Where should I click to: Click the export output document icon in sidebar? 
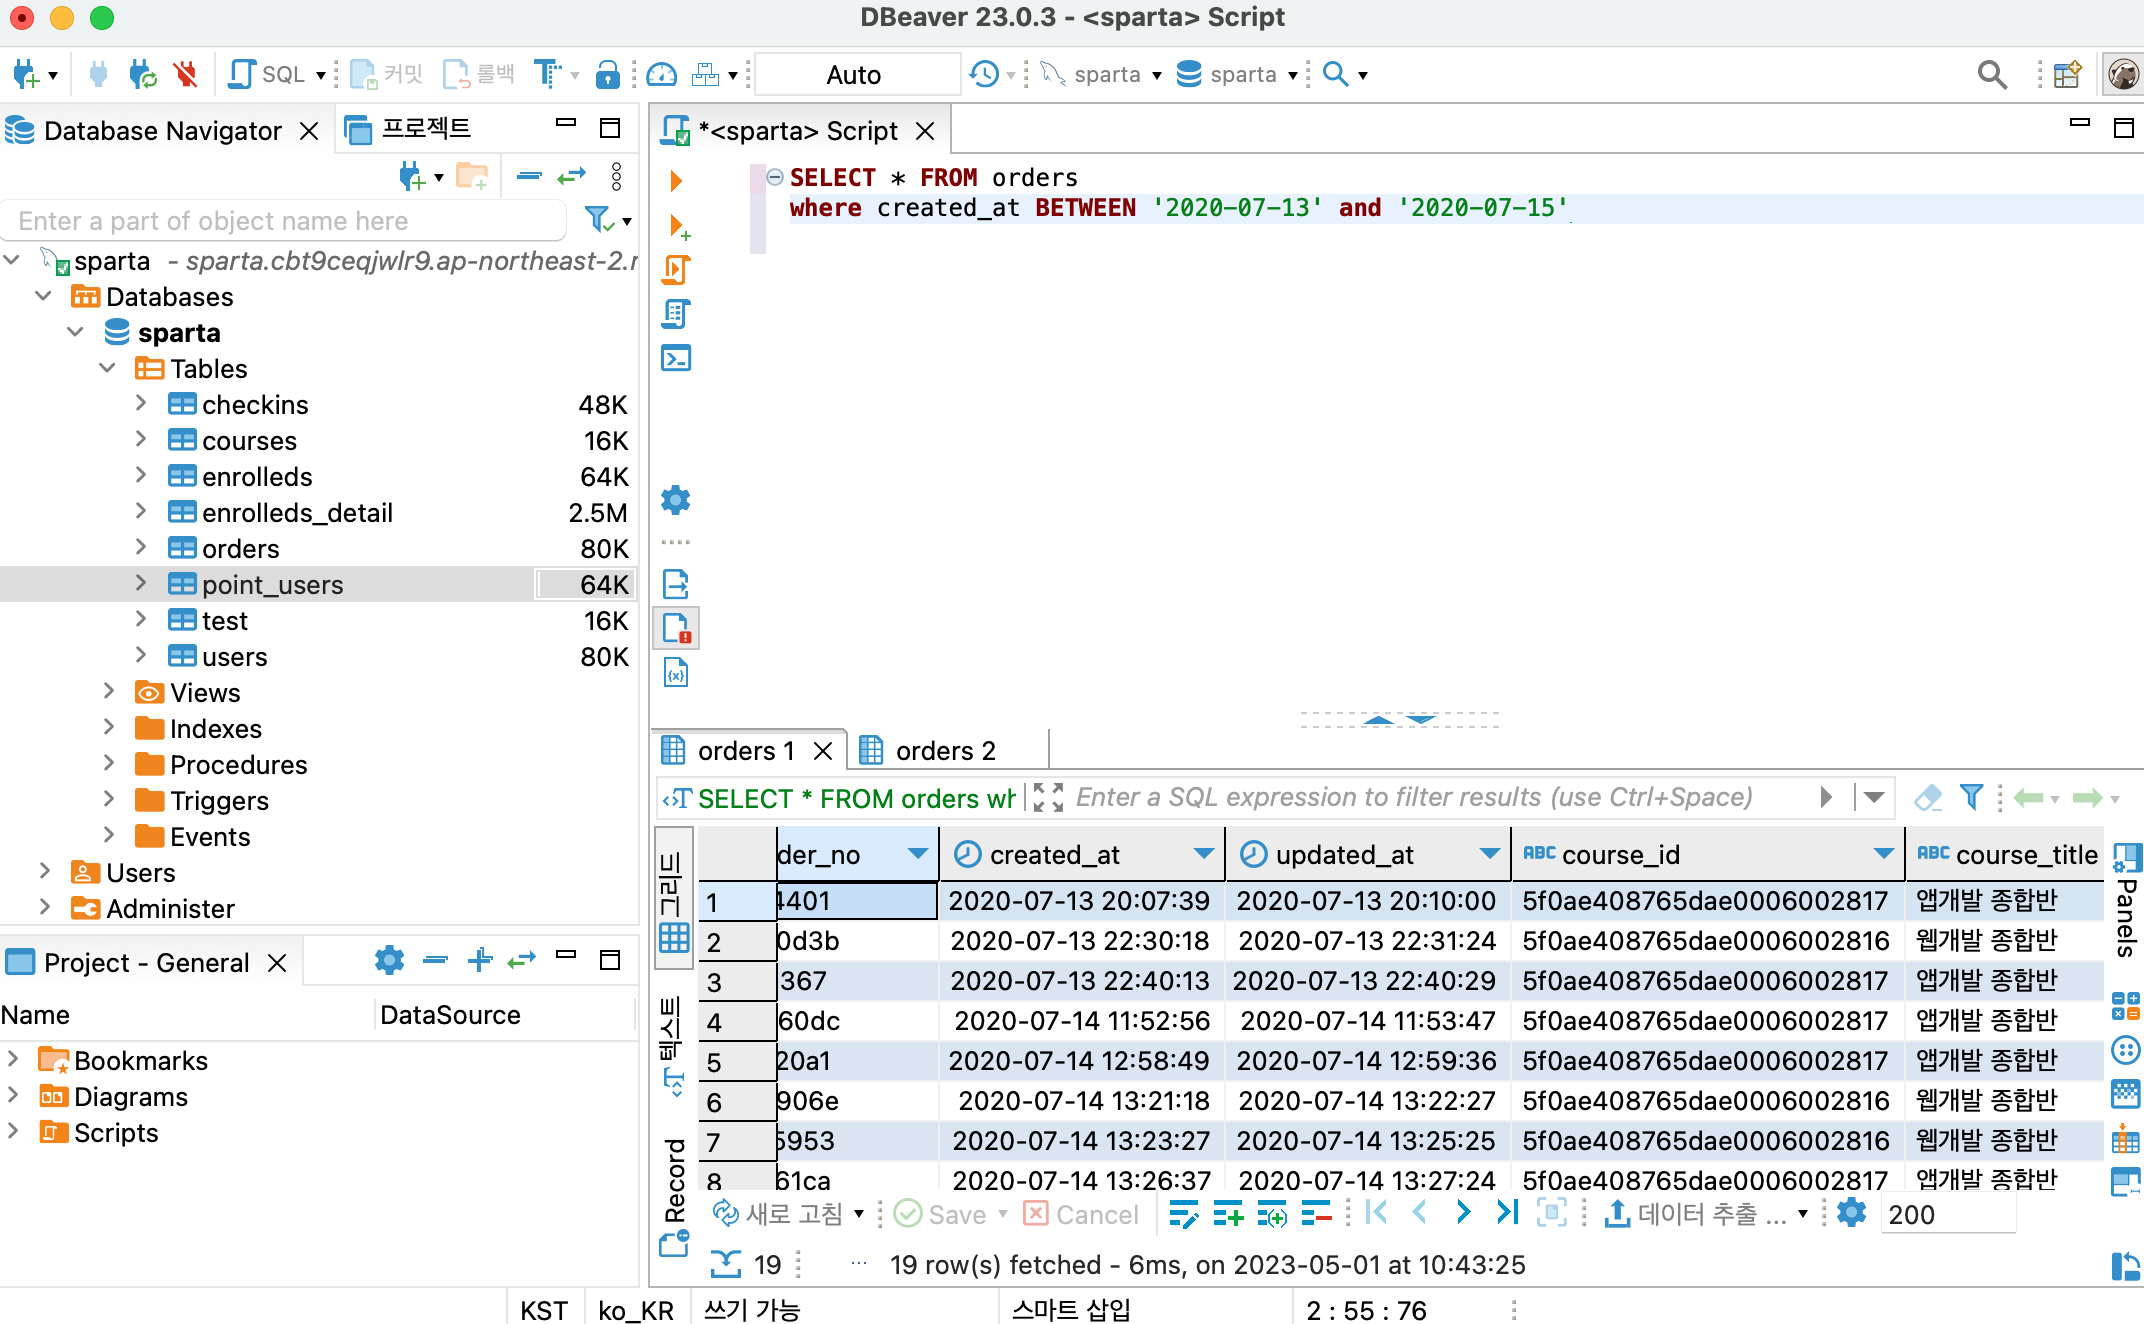coord(676,584)
